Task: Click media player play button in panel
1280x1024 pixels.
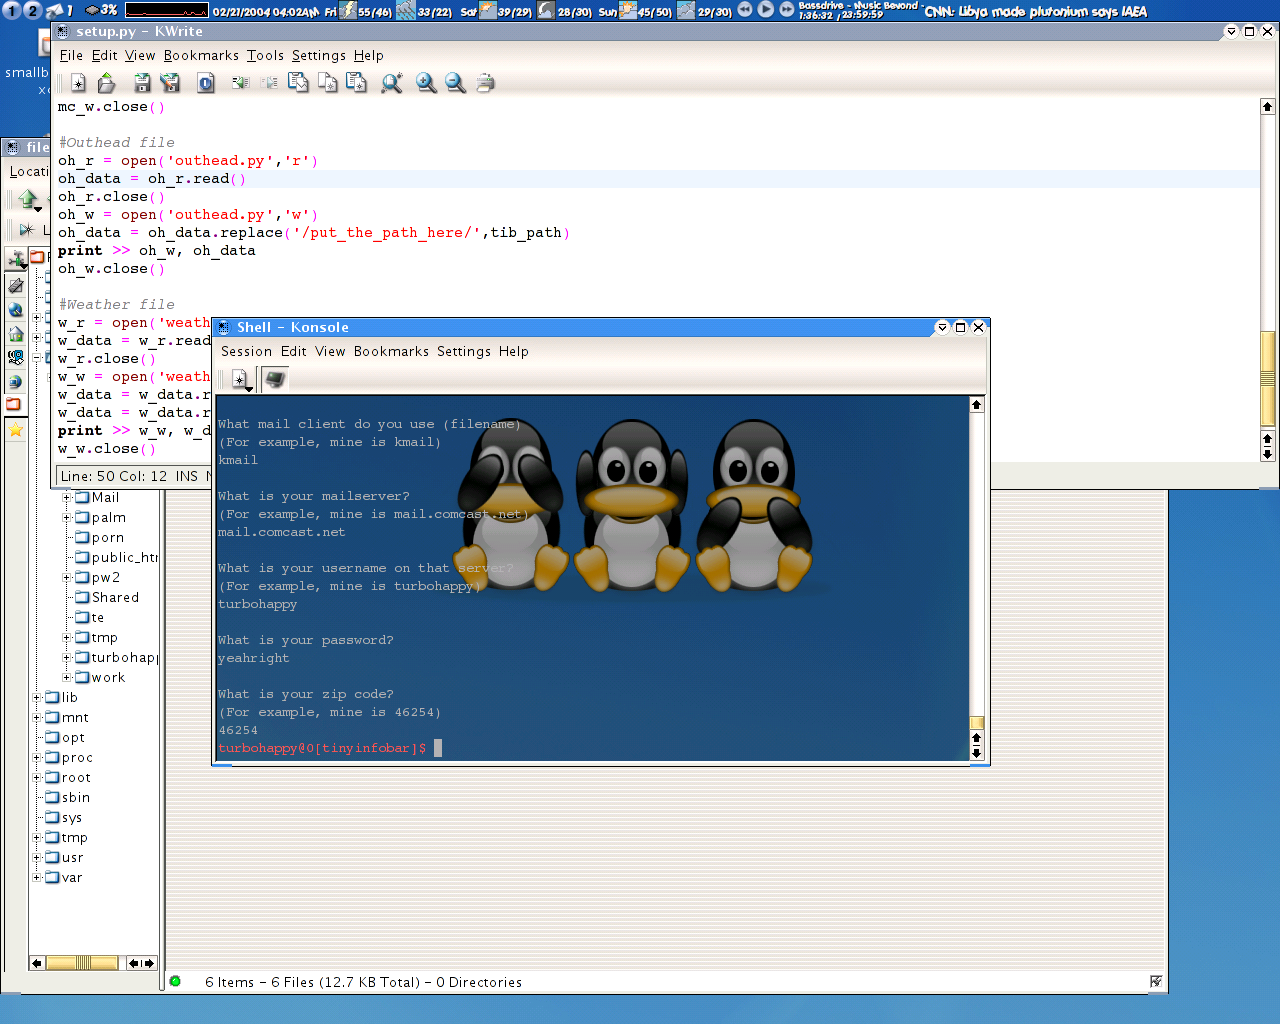Action: coord(766,10)
